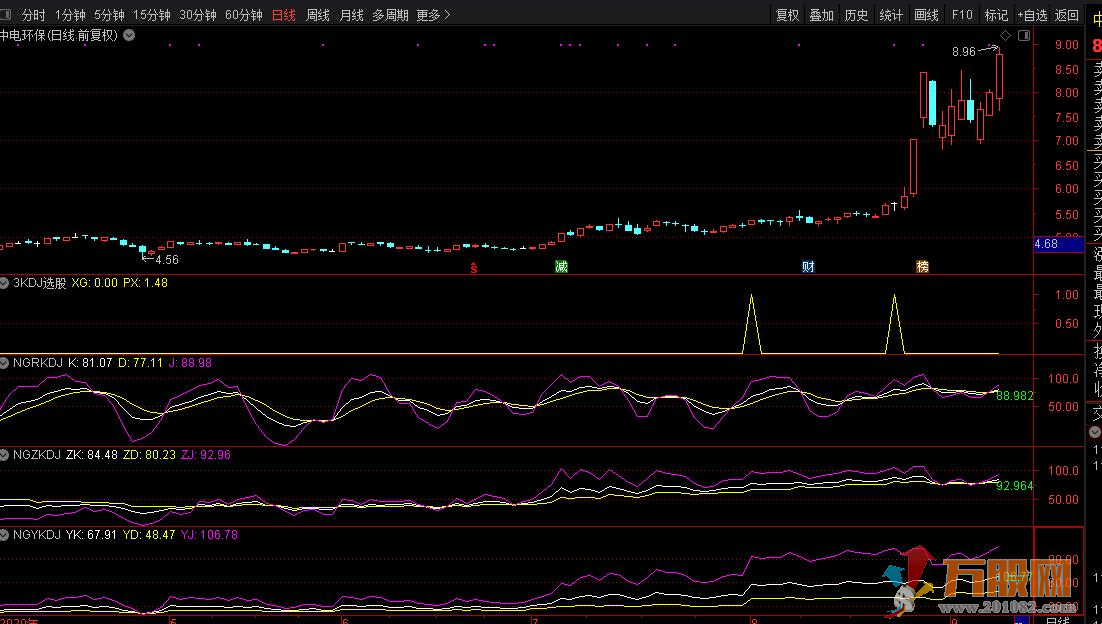Add stock via +自选 button

point(1031,15)
